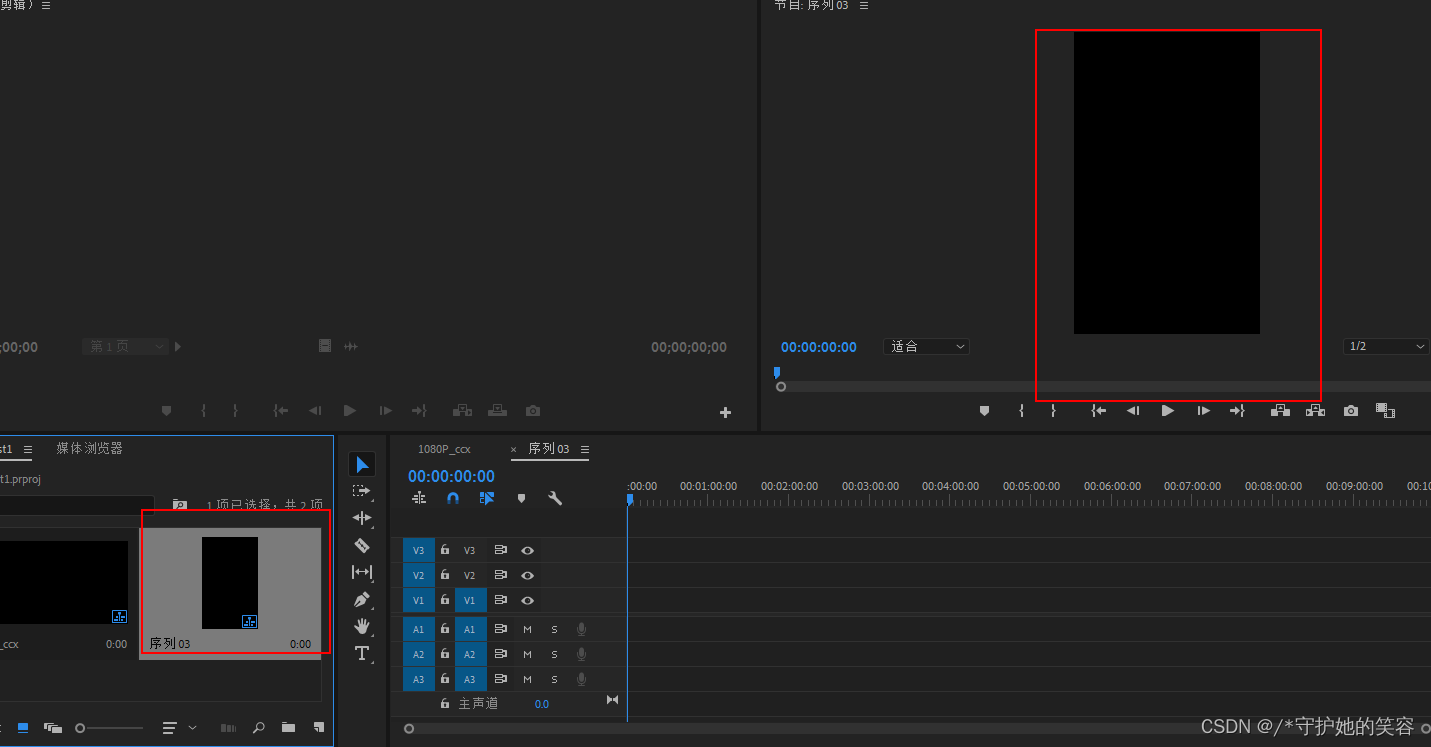This screenshot has height=747, width=1431.
Task: Click the nest sequence insert icon in timeline
Action: [x=419, y=498]
